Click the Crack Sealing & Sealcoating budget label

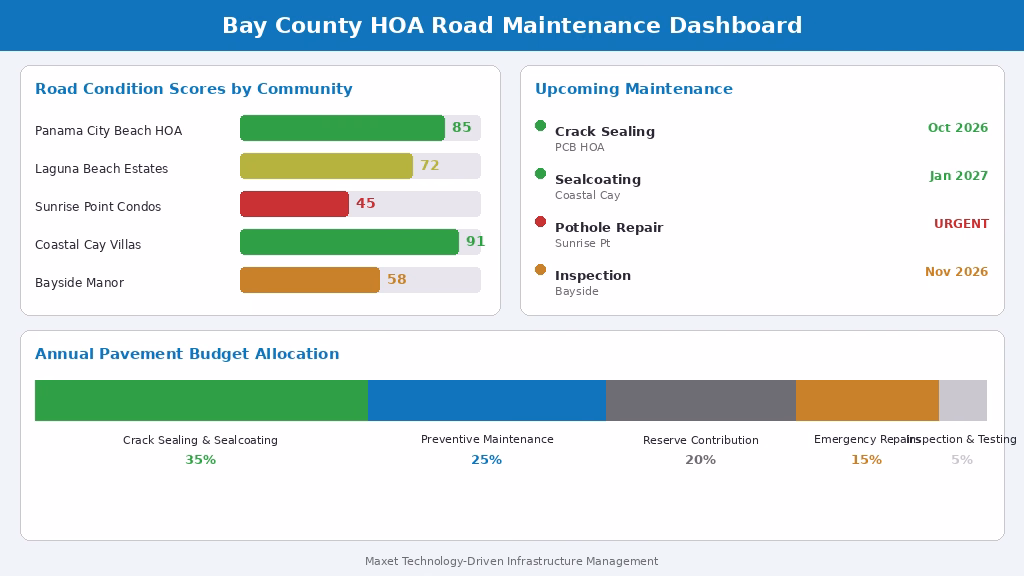(x=200, y=440)
